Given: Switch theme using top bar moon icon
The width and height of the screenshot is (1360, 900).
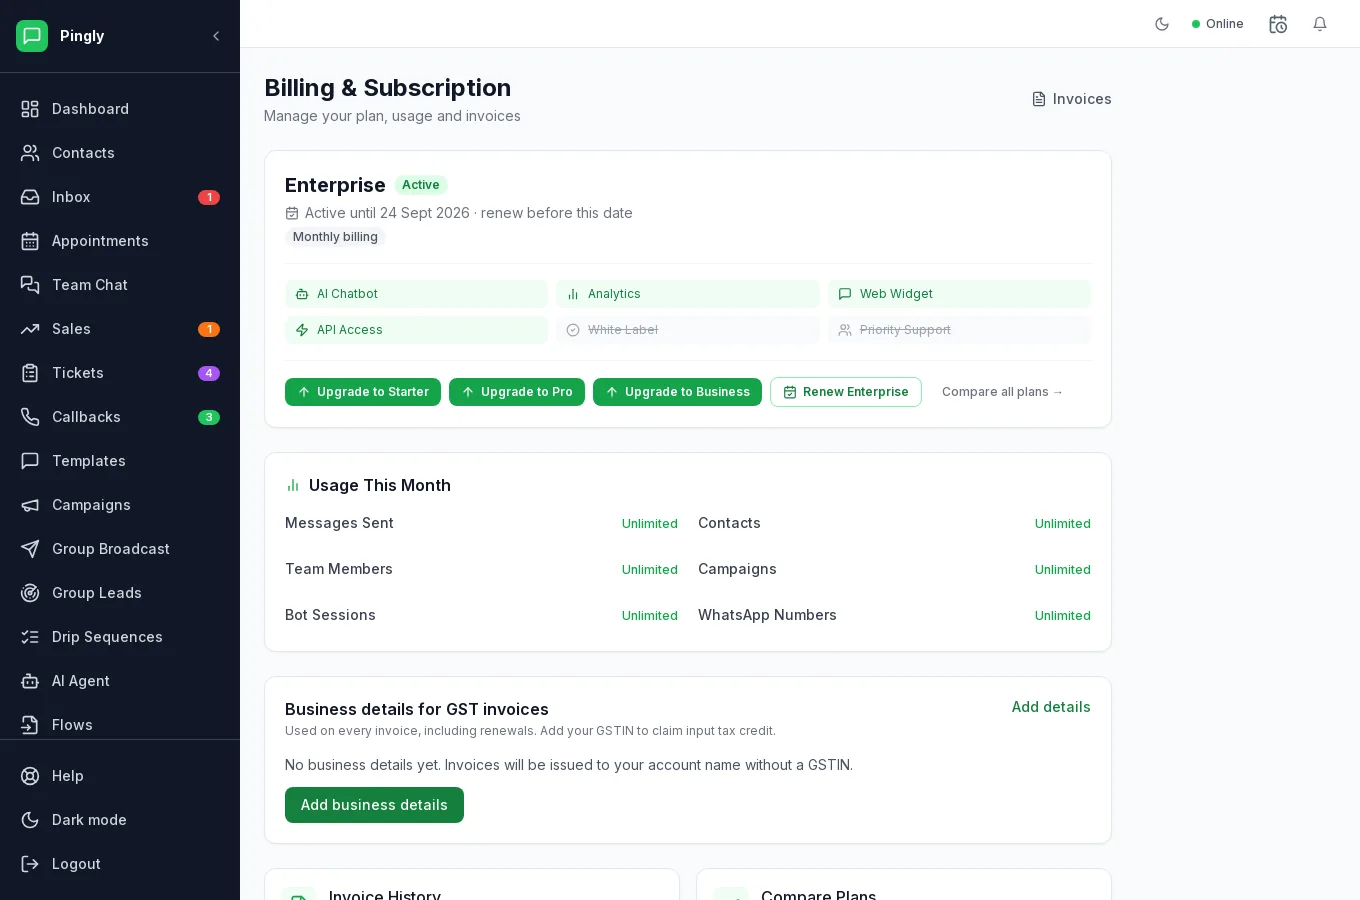Looking at the screenshot, I should [x=1162, y=24].
